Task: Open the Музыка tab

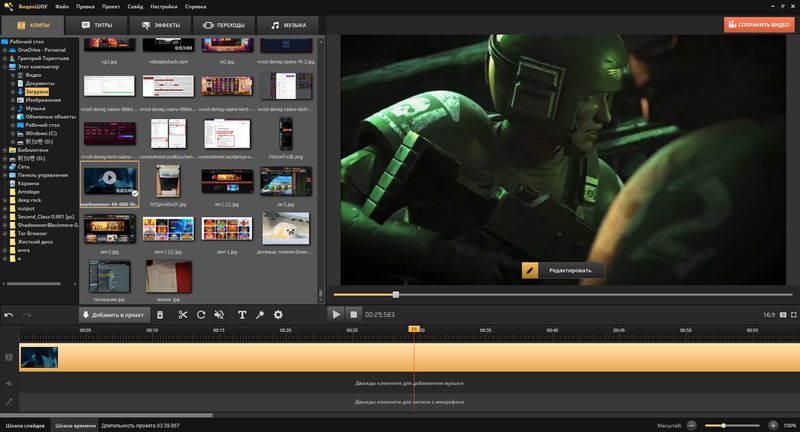Action: 288,25
